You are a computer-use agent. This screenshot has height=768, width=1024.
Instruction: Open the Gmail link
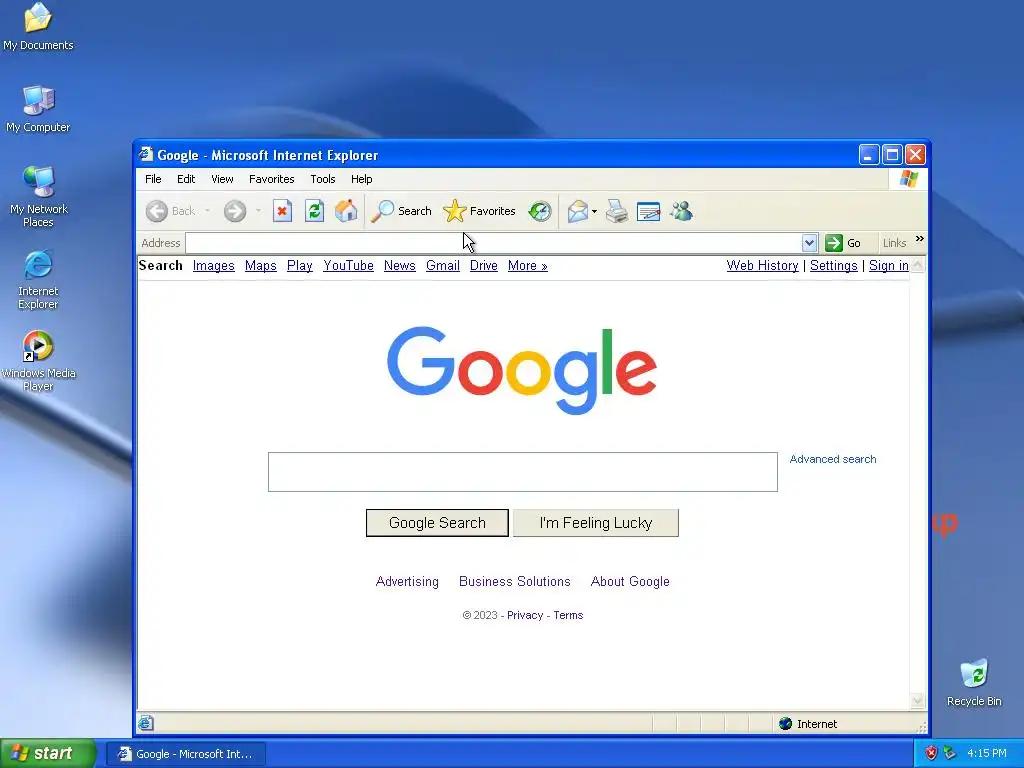tap(443, 266)
